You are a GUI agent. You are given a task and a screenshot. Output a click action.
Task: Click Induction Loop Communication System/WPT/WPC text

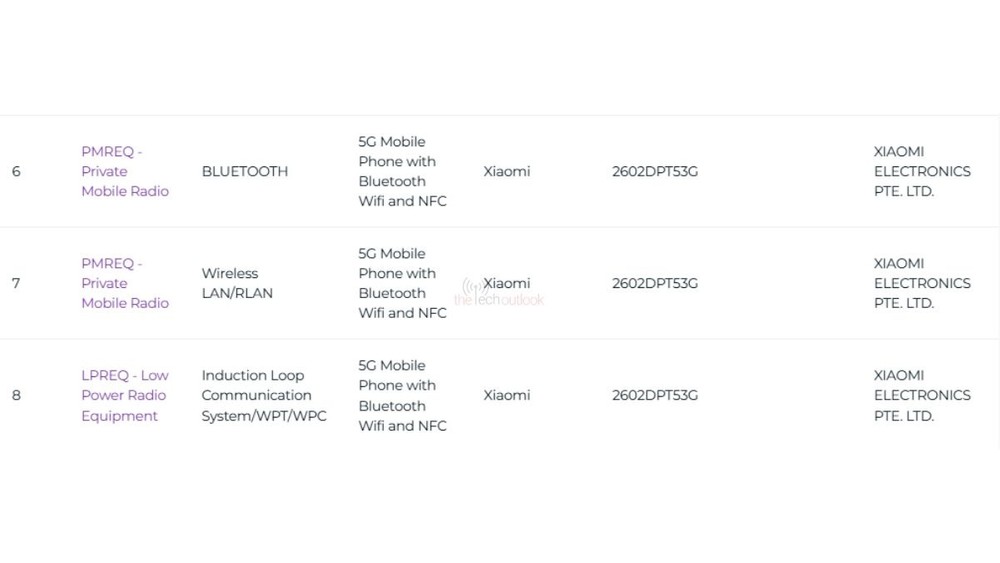(x=264, y=395)
